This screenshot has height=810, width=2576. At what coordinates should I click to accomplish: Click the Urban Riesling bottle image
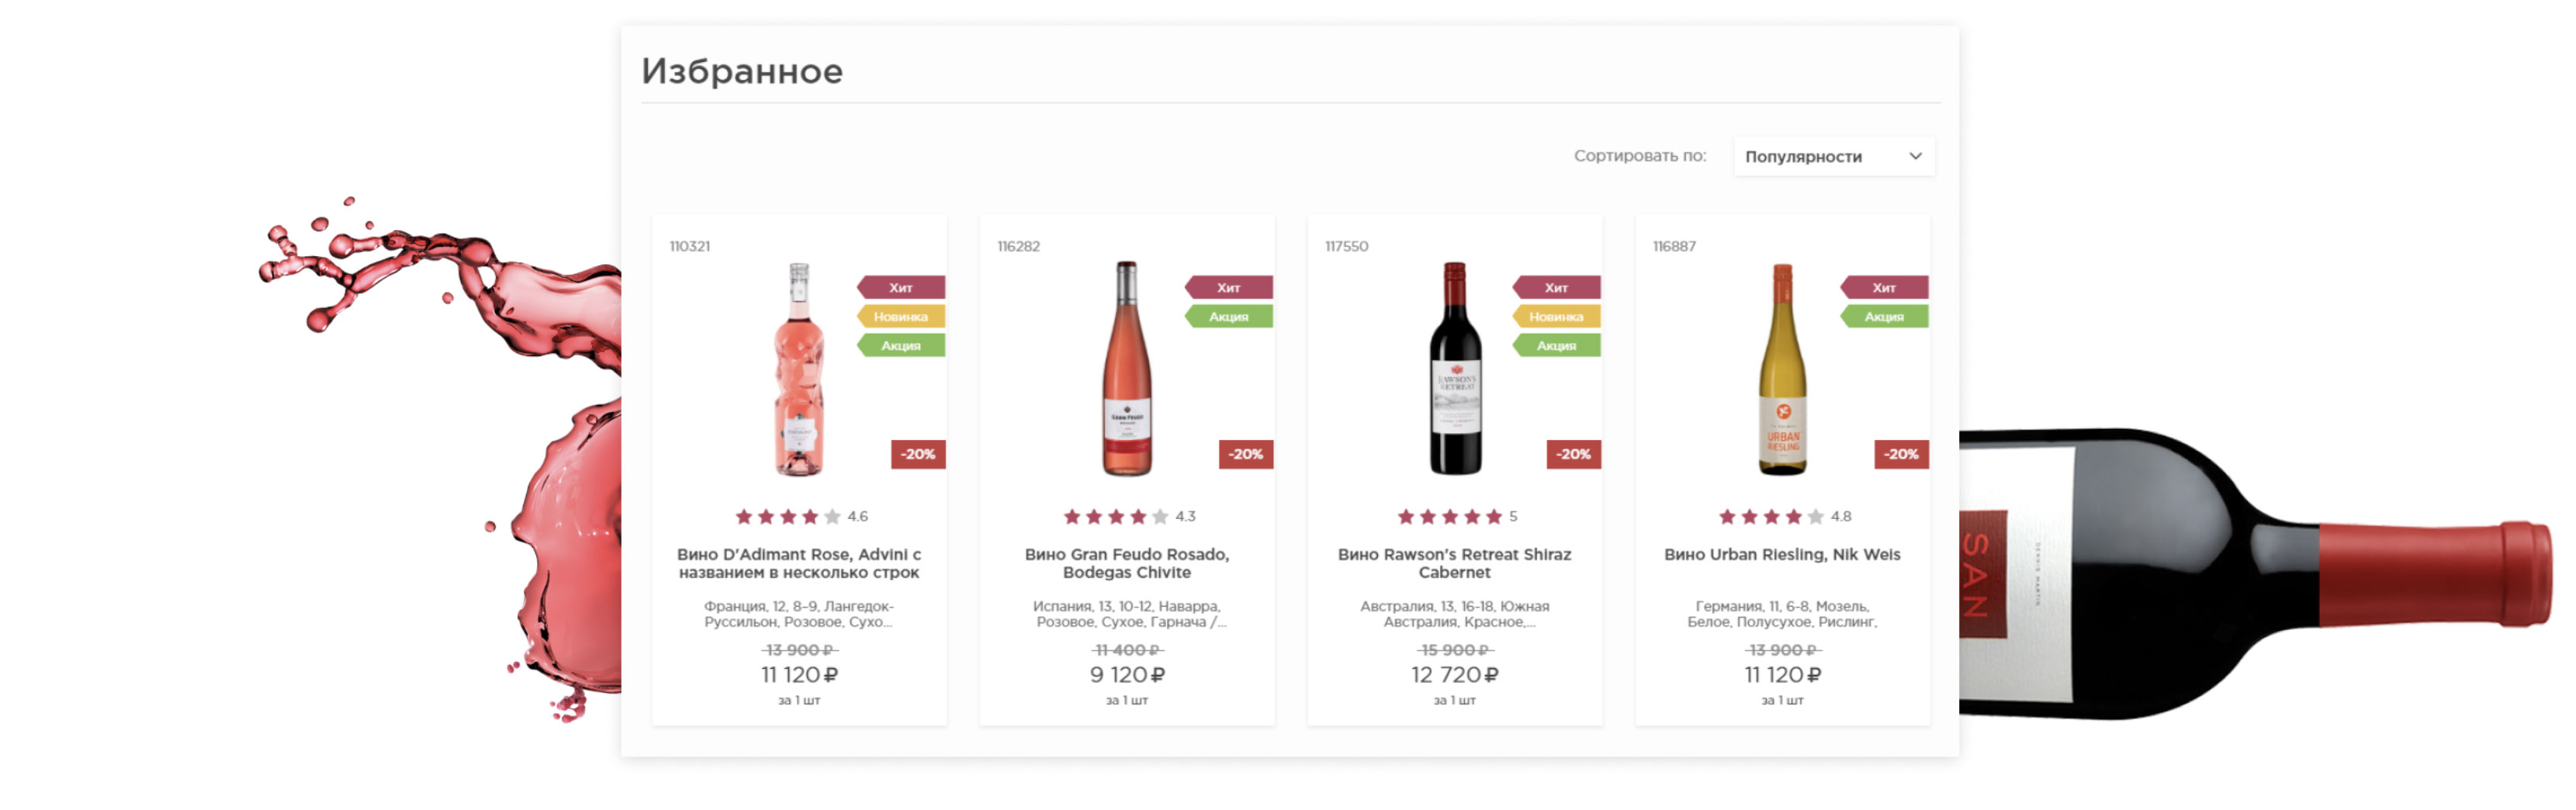click(1782, 369)
